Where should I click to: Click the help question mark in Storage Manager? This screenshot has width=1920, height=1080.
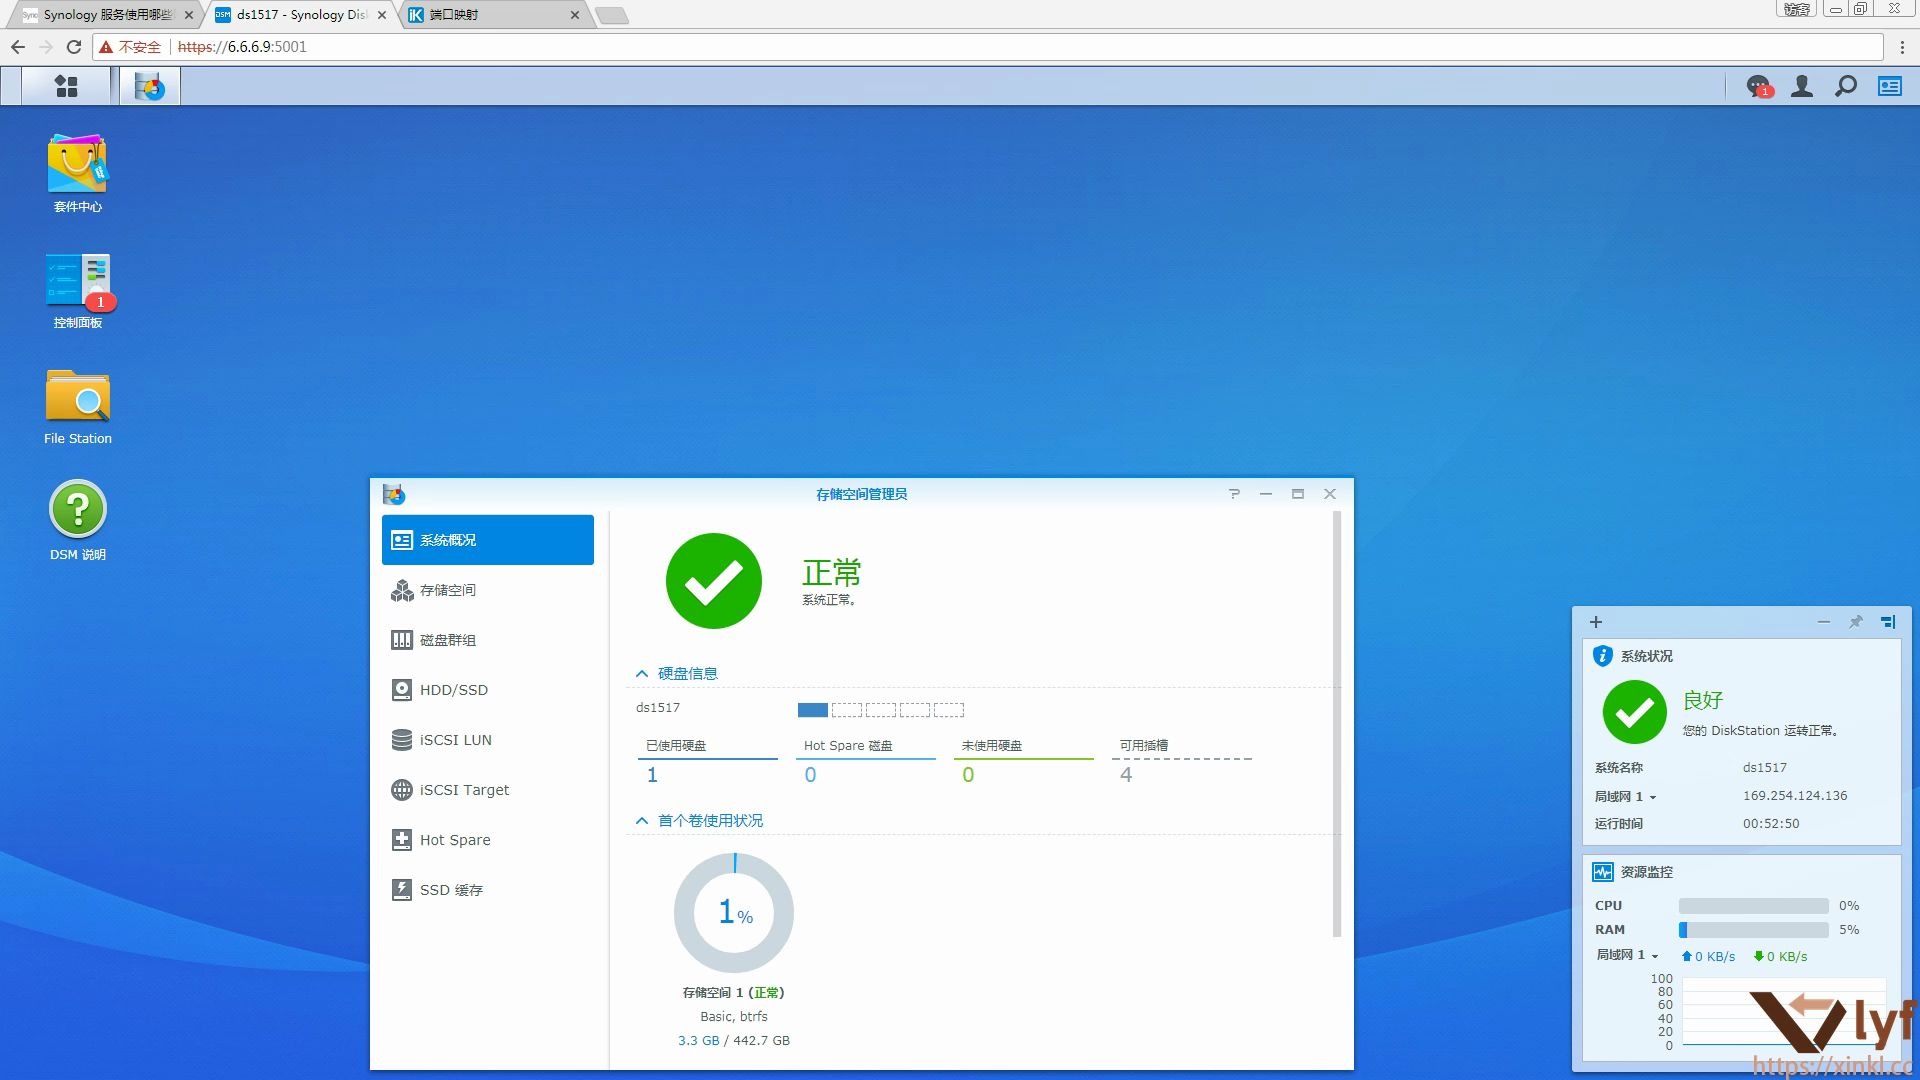pos(1234,493)
